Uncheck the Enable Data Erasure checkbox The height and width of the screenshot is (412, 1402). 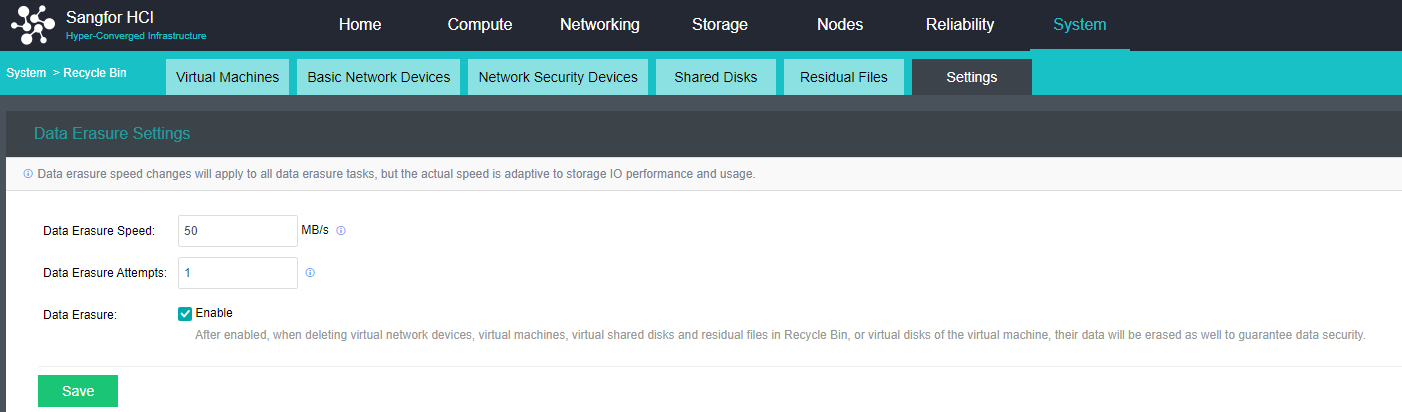[185, 314]
